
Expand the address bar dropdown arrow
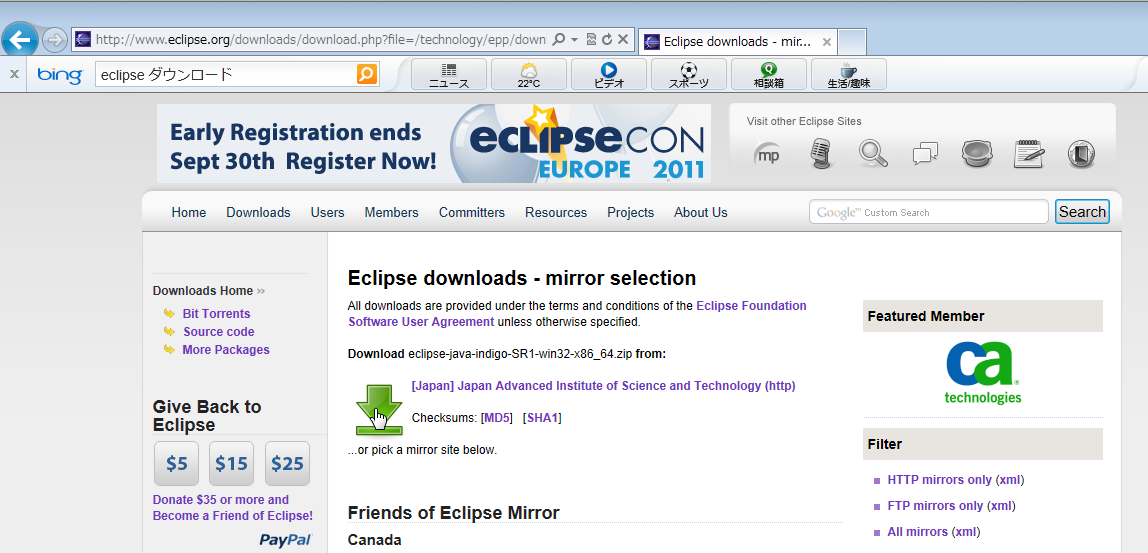[x=574, y=40]
